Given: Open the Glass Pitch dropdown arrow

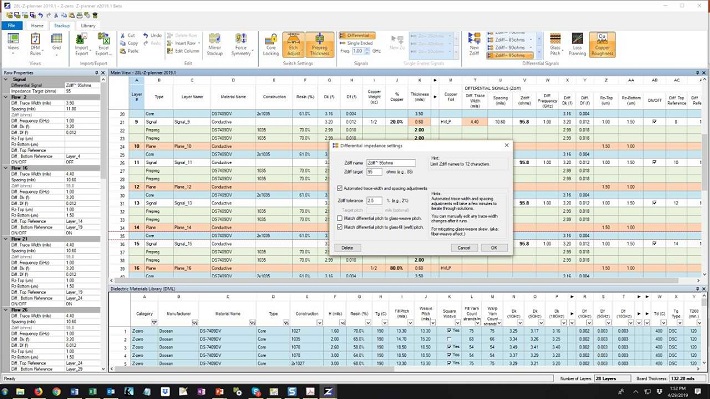Looking at the screenshot, I should pyautogui.click(x=561, y=50).
